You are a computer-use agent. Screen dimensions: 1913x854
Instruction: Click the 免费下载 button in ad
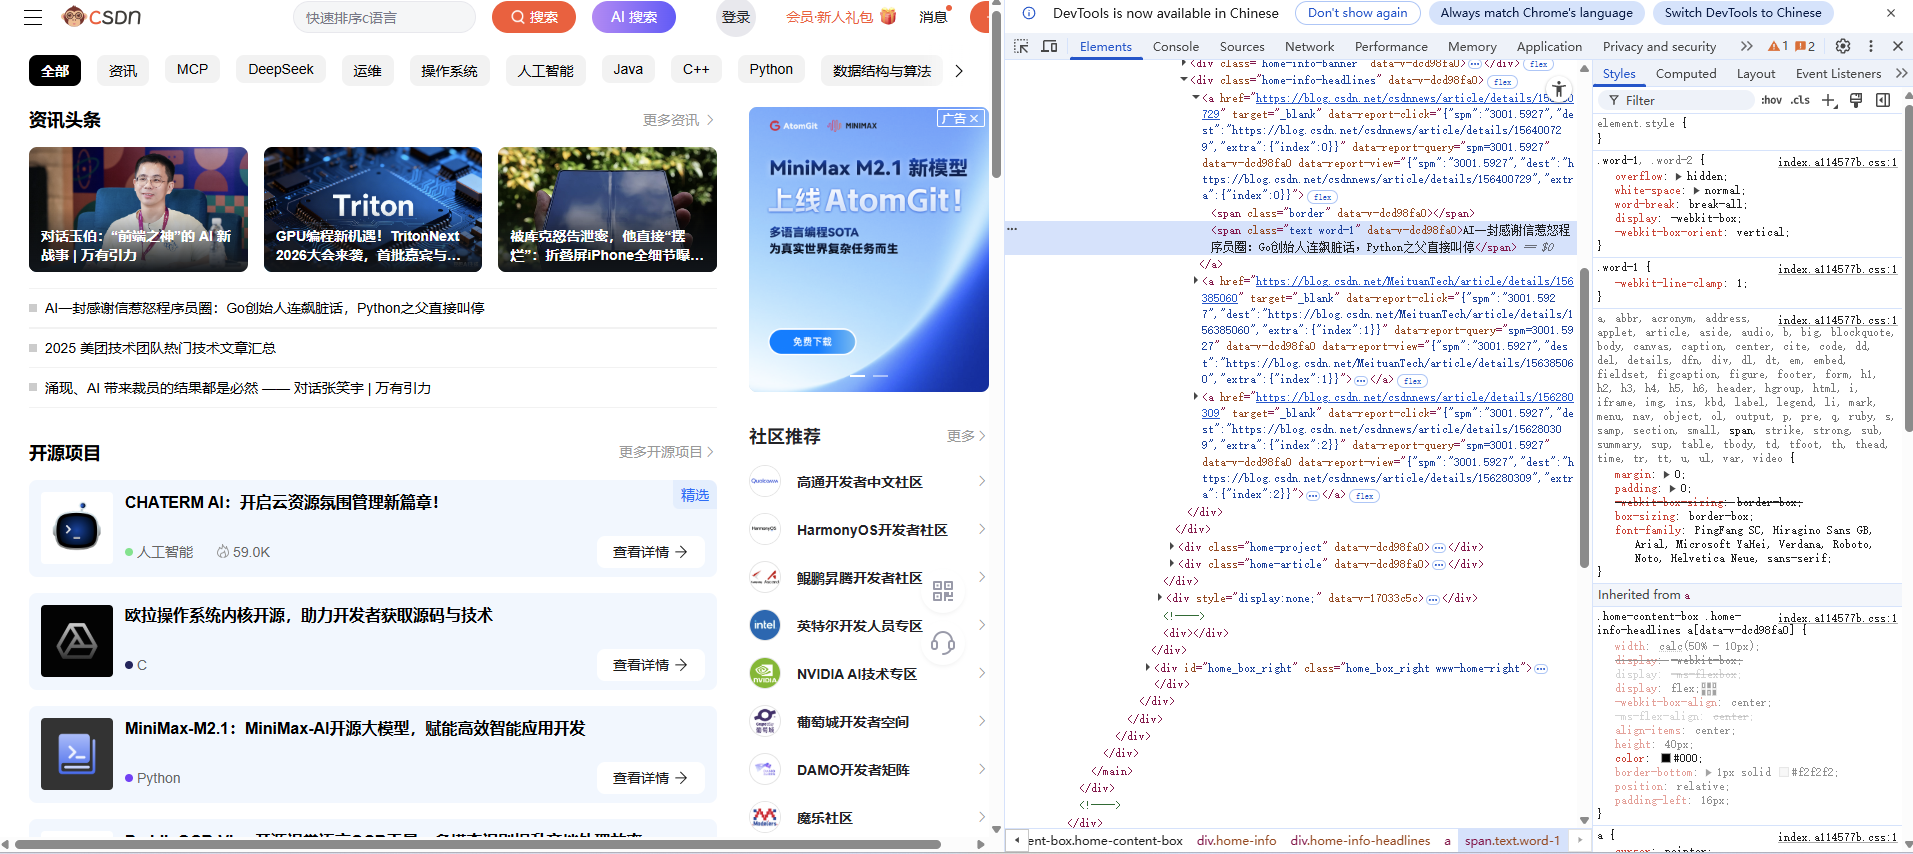812,341
